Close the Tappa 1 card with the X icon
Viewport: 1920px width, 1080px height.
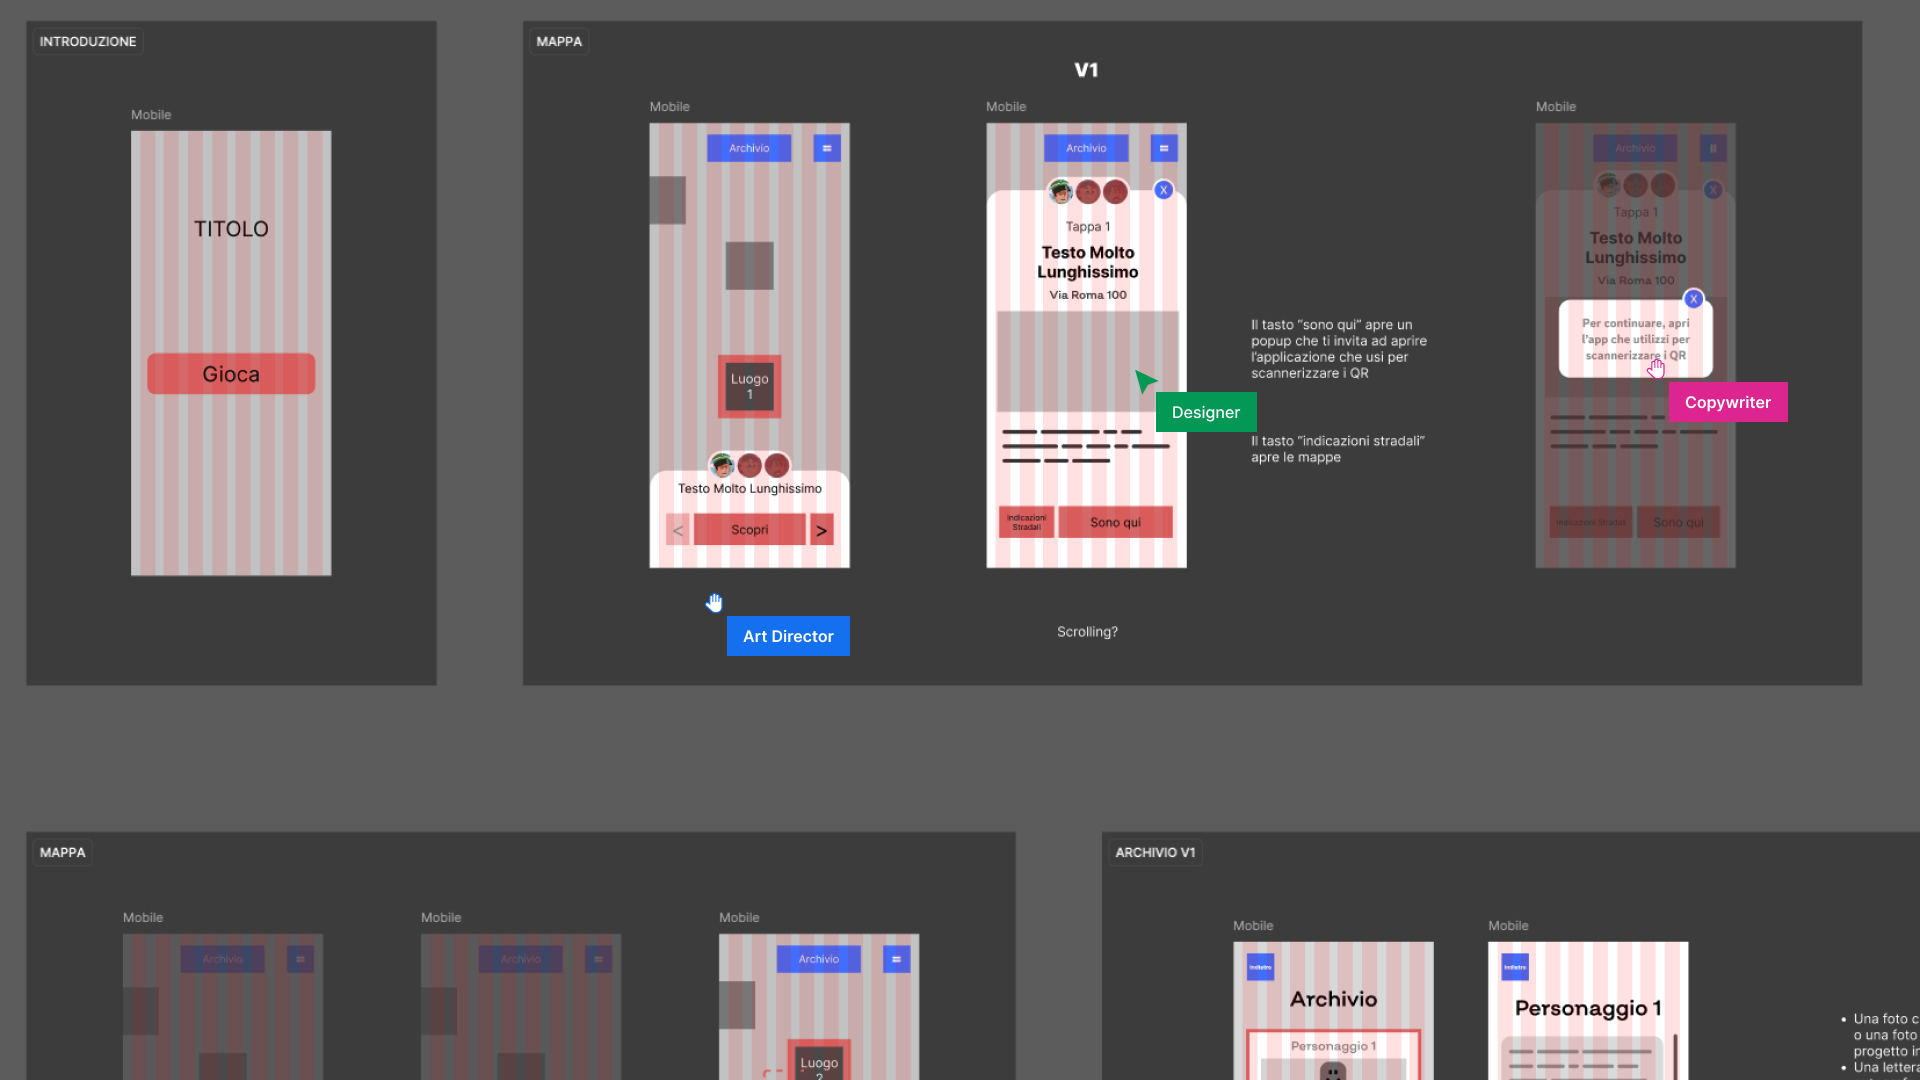(x=1164, y=190)
